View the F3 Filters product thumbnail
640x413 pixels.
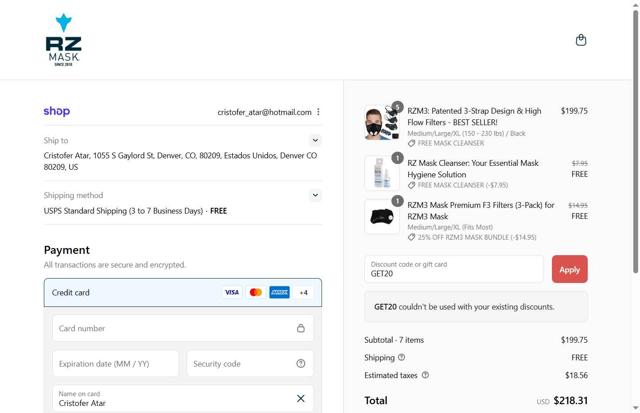pos(382,217)
